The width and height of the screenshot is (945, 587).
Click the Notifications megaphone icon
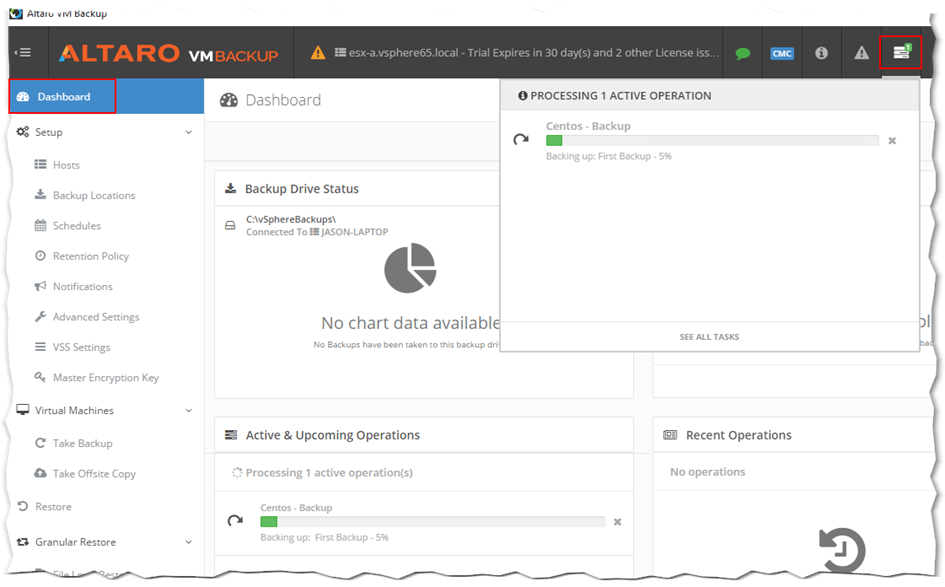40,286
